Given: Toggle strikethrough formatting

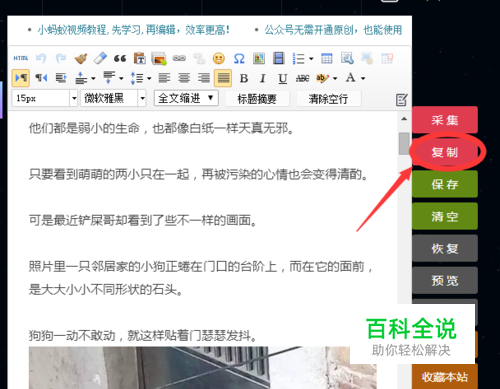Looking at the screenshot, I should click(302, 78).
